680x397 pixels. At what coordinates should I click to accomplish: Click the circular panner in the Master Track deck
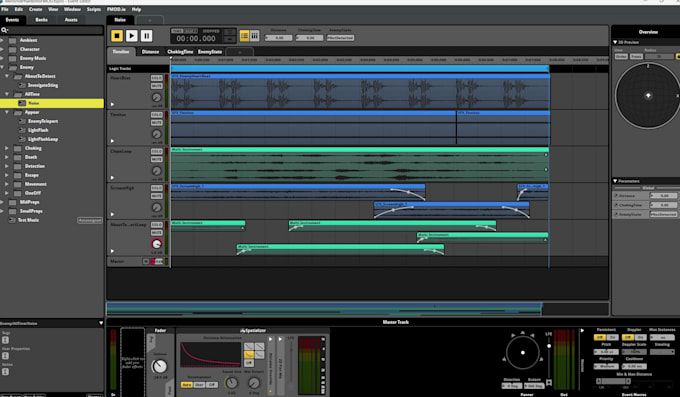pyautogui.click(x=523, y=353)
